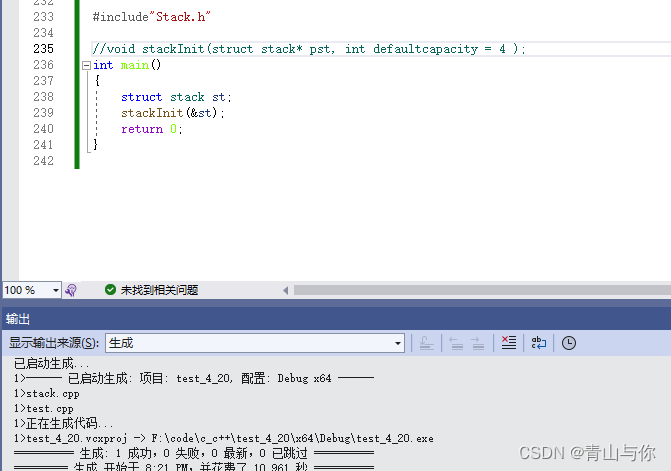Go to next message in output
This screenshot has width=671, height=471.
pos(478,343)
